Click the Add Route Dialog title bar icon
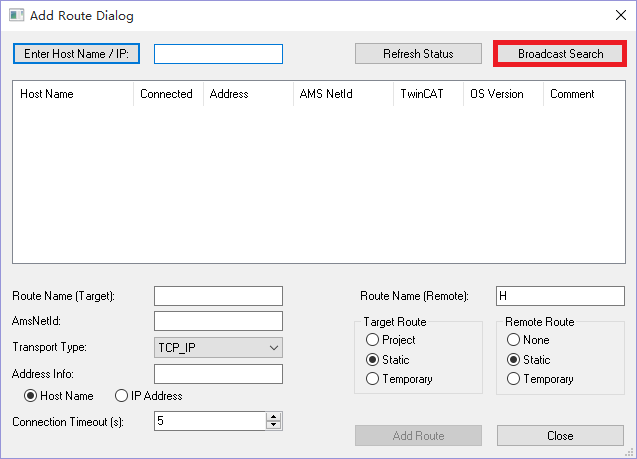 point(17,16)
